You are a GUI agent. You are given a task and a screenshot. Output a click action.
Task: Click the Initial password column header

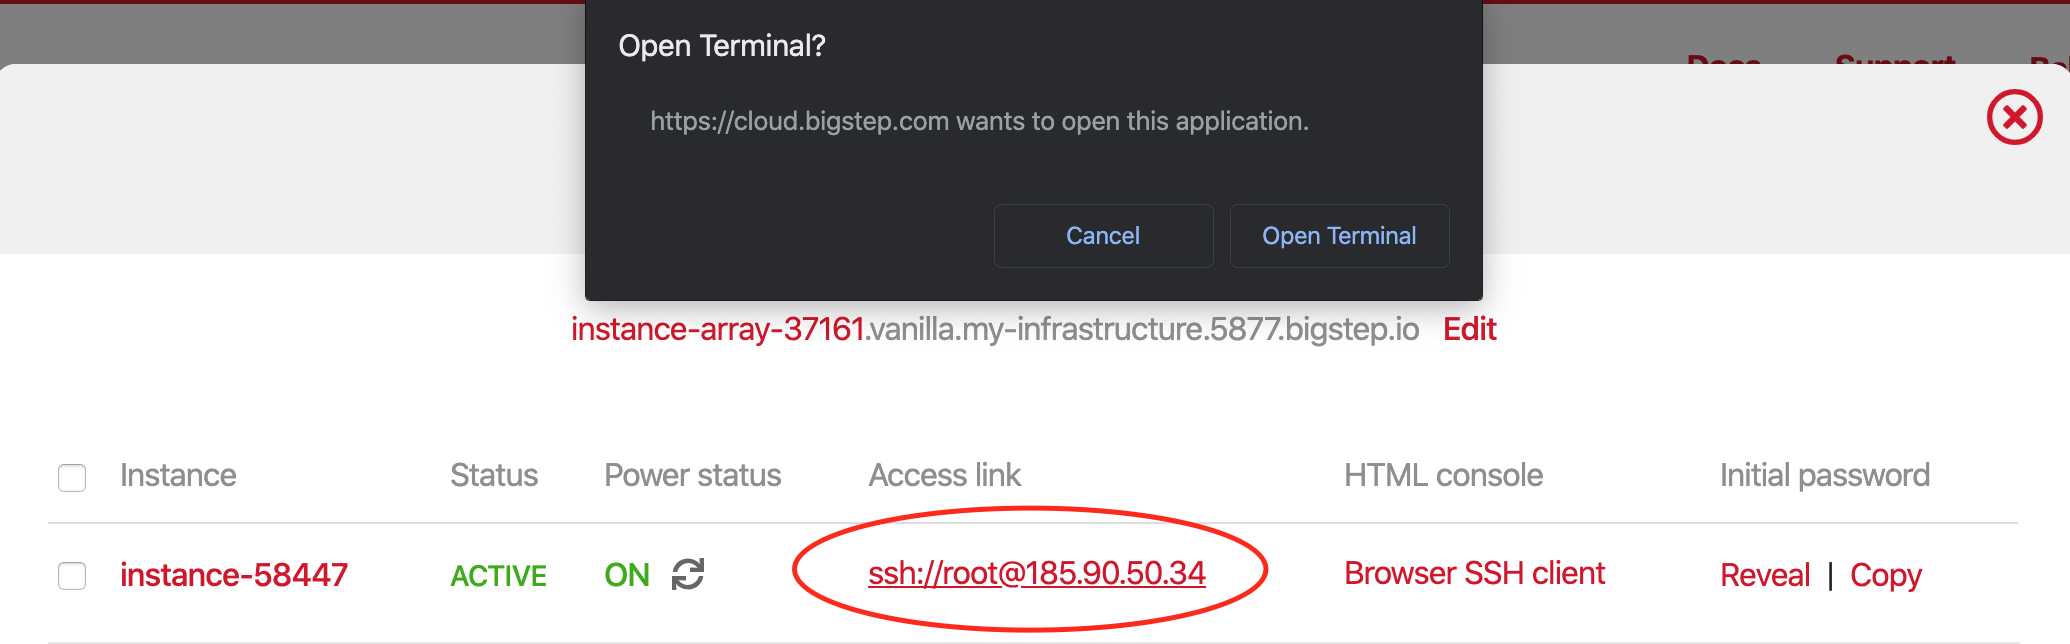tap(1824, 475)
